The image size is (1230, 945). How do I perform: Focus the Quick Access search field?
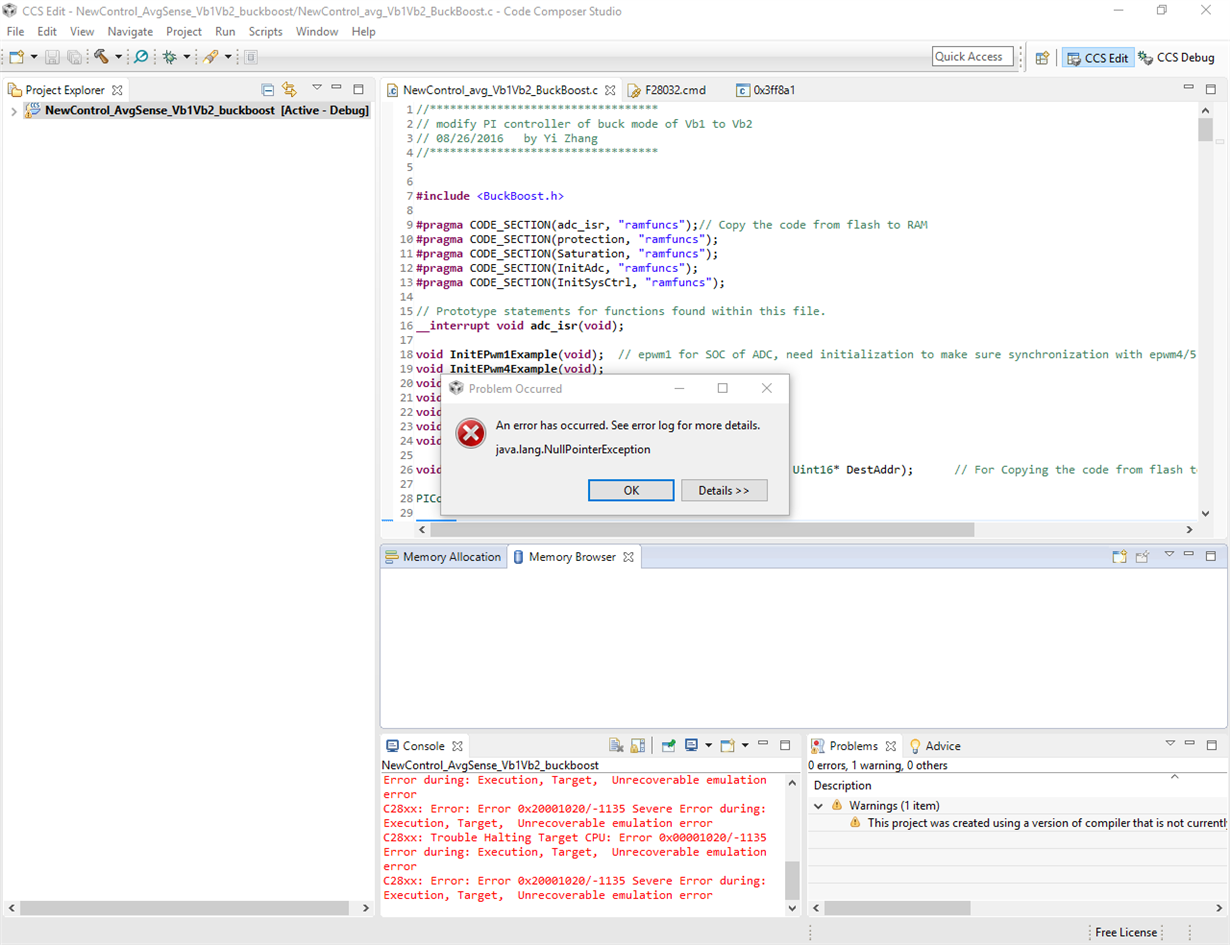point(972,57)
